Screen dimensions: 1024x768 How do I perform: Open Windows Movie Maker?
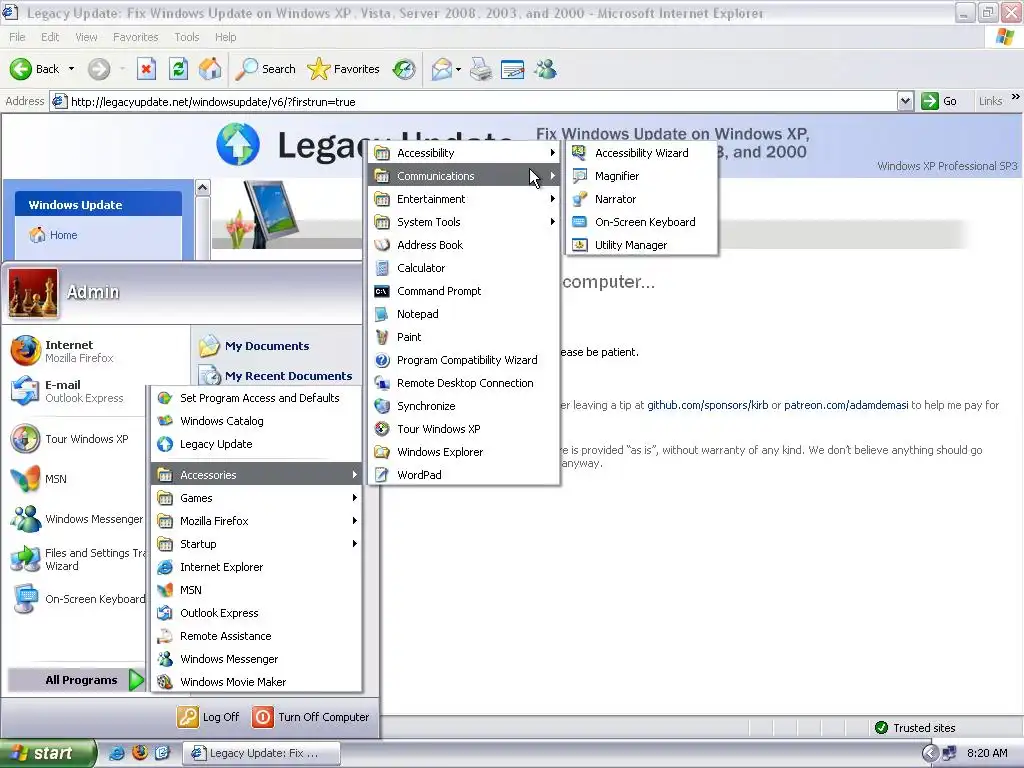coord(257,682)
